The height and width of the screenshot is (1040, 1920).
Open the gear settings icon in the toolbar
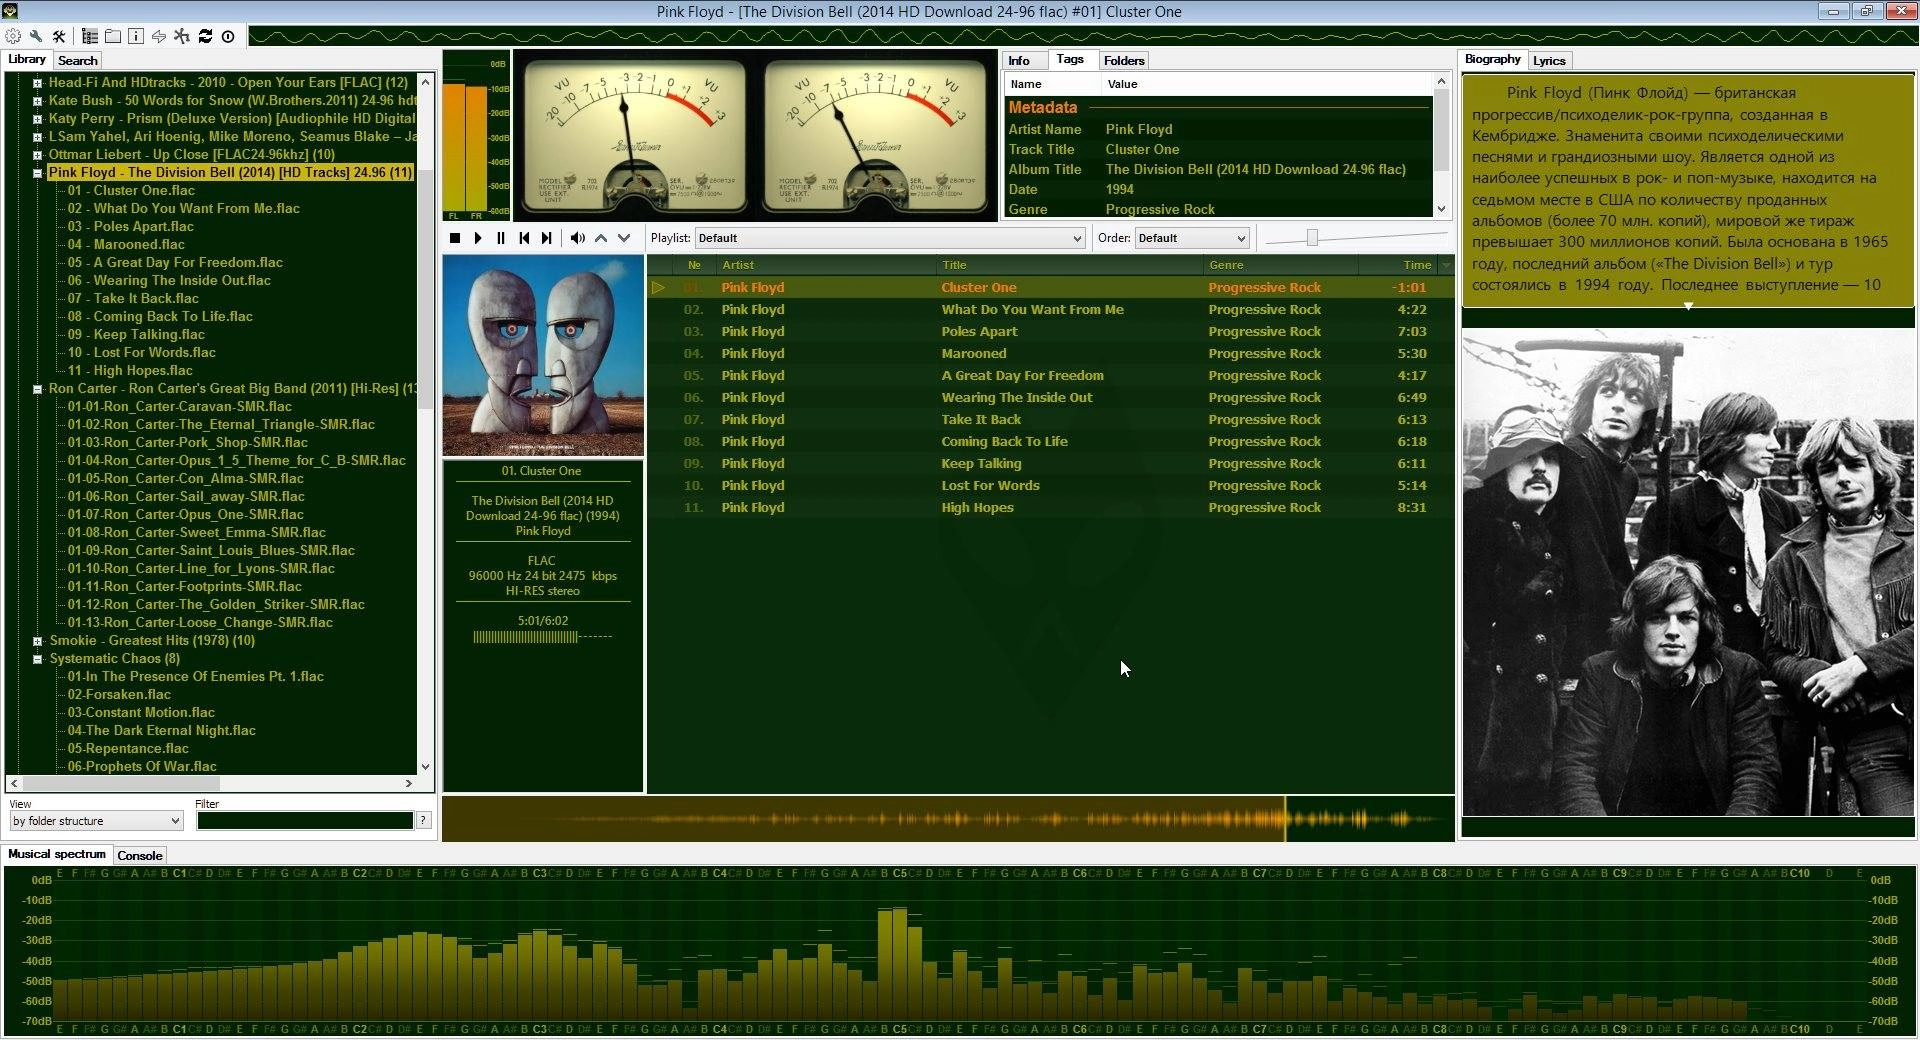tap(13, 36)
